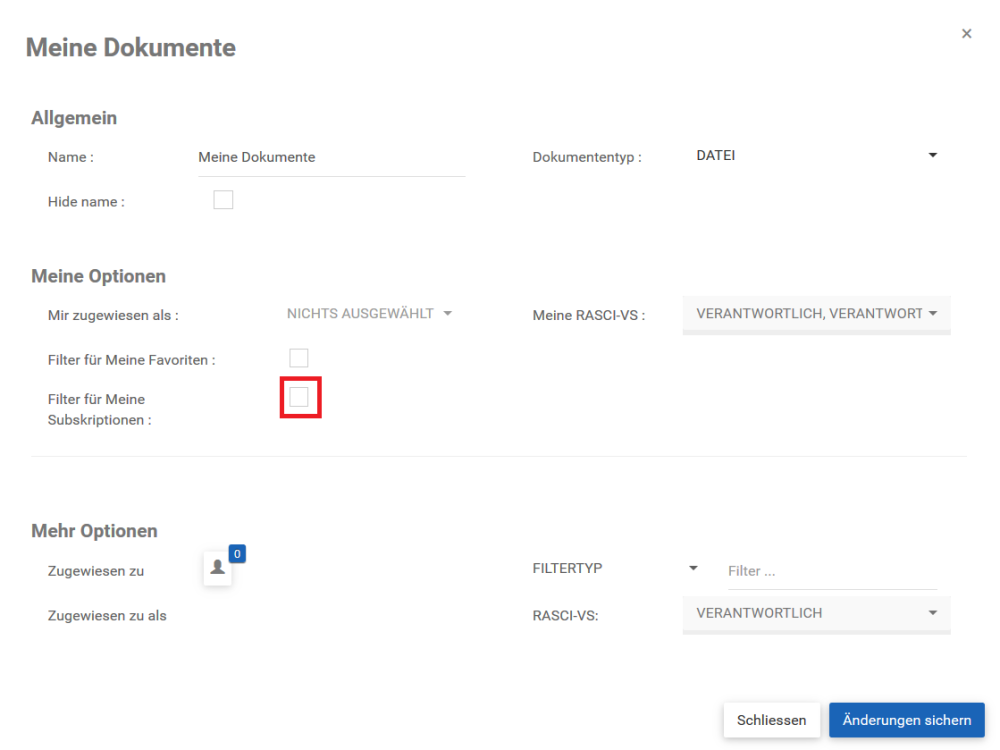The height and width of the screenshot is (750, 1000).
Task: Click the Meine Dokumente dialog title
Action: [131, 48]
